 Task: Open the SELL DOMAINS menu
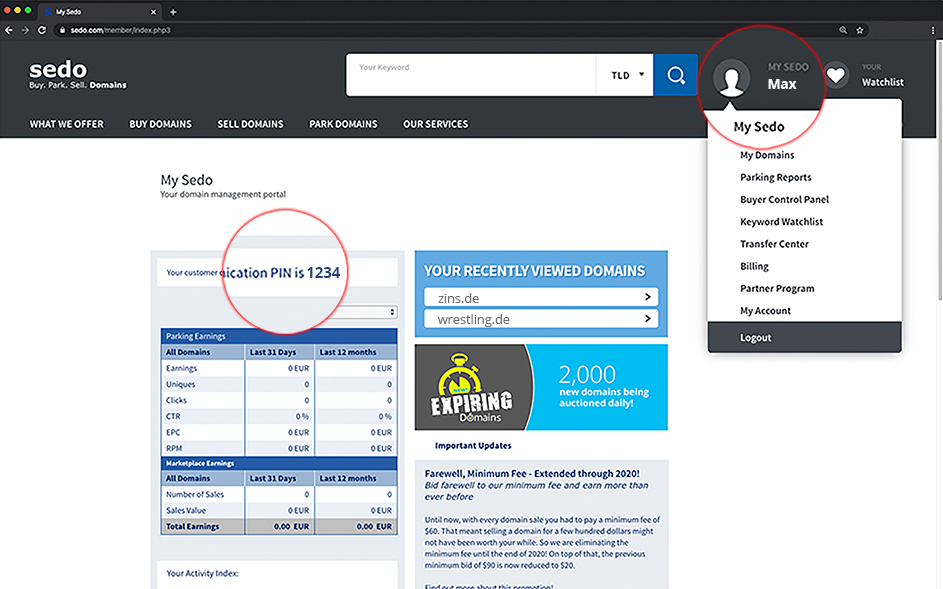click(250, 124)
